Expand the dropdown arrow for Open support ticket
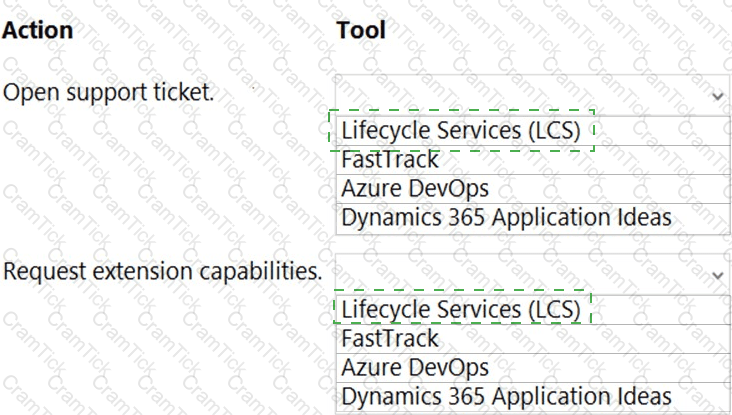The image size is (732, 415). (717, 95)
